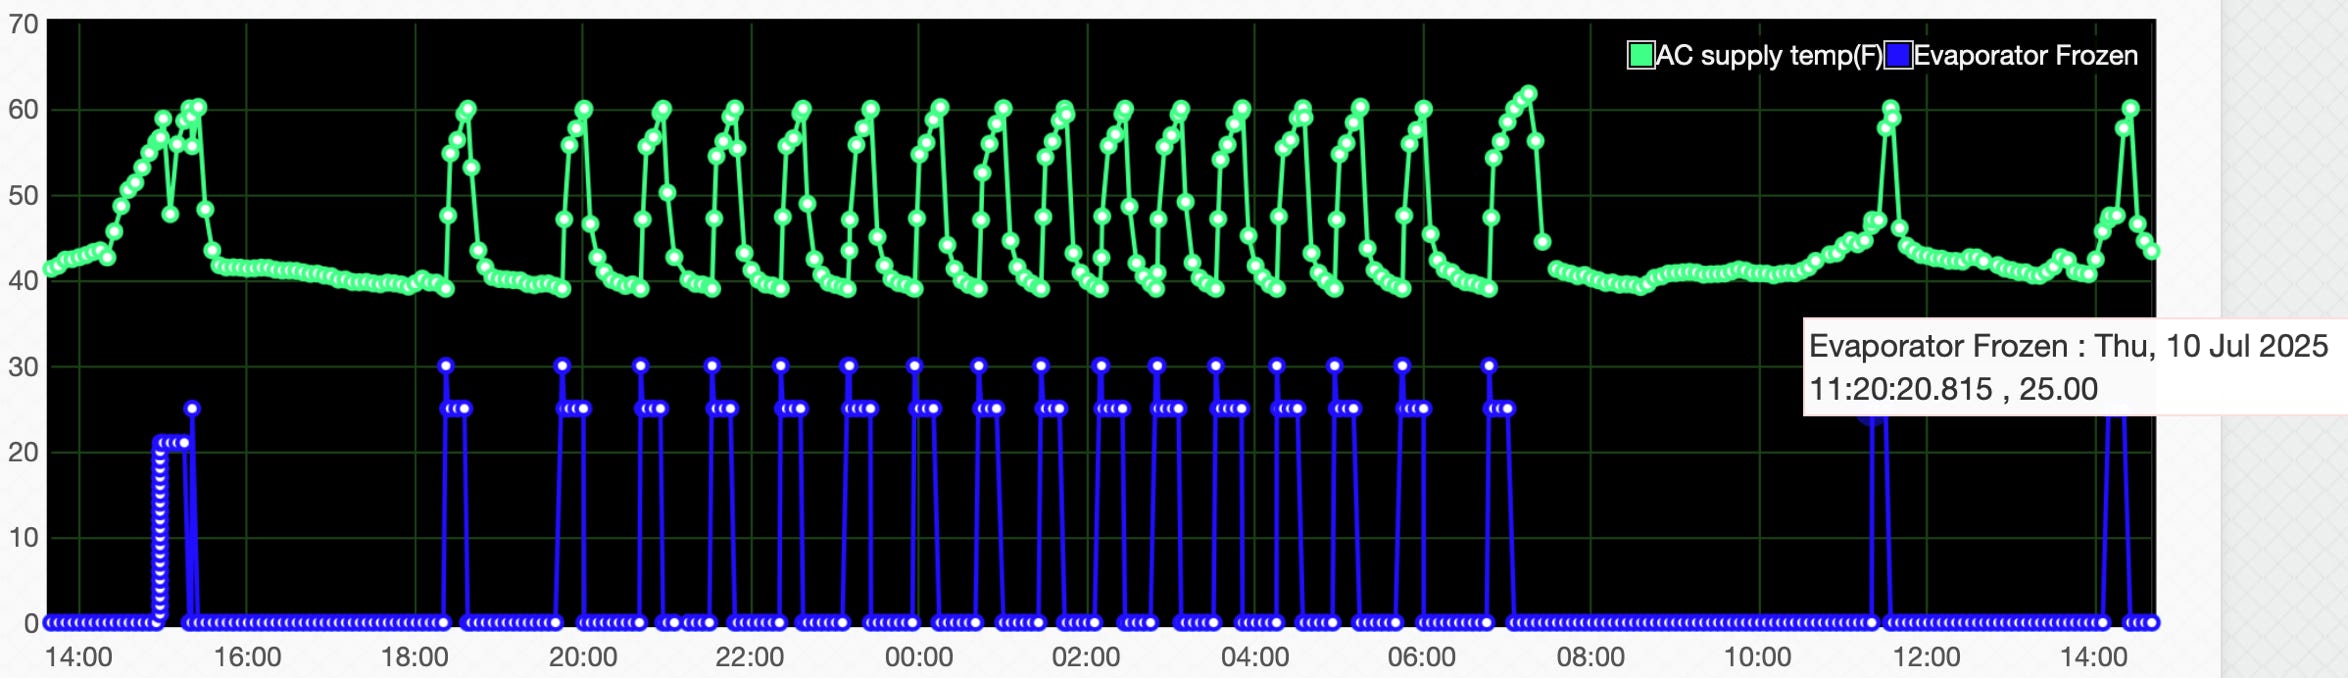Click the 30 y-axis label

23,367
